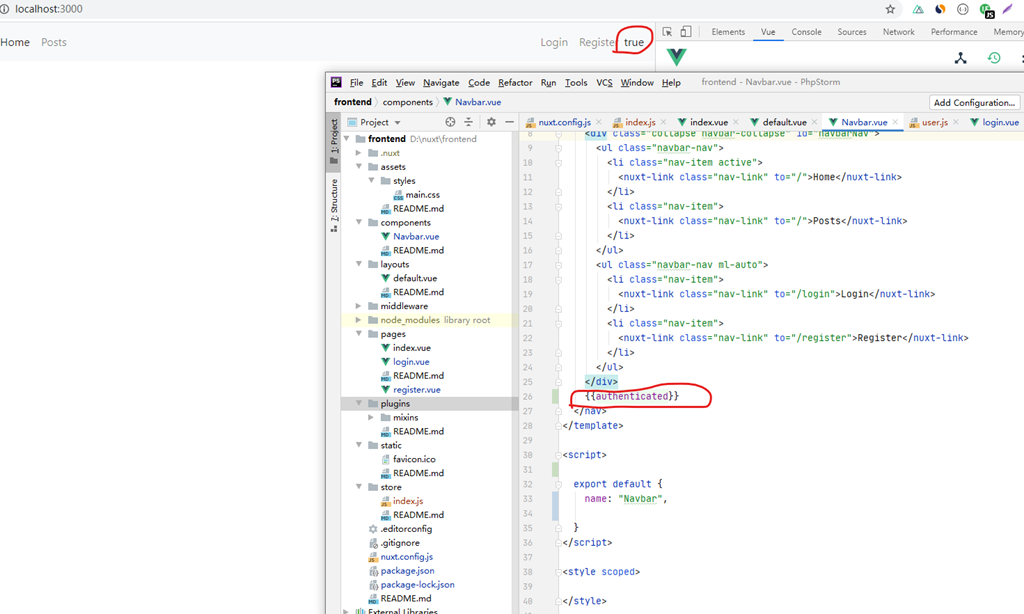Viewport: 1024px width, 614px height.
Task: Collapse the store folder
Action: coord(359,487)
